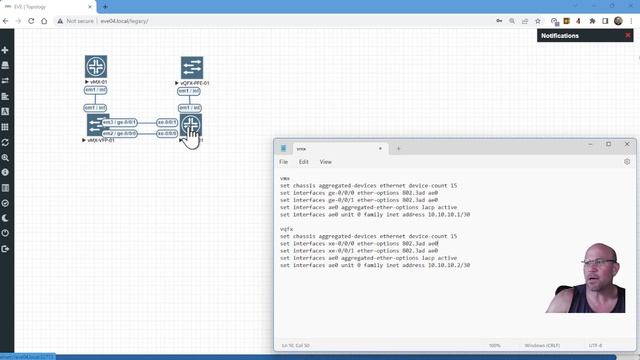Click UTF-8 encoding in Notepad status bar
This screenshot has width=640, height=360.
(x=595, y=346)
